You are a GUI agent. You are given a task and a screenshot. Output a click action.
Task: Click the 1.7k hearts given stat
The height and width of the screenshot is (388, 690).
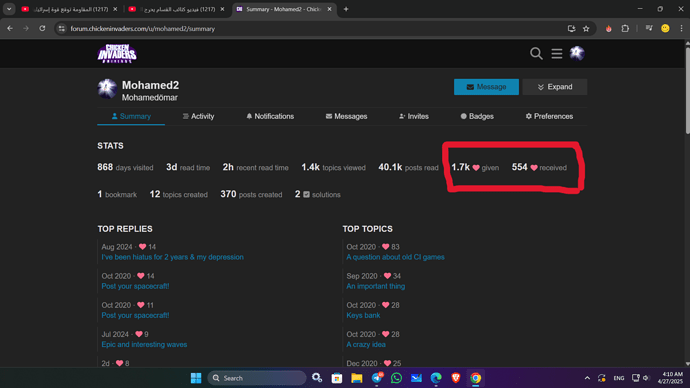[x=475, y=168]
